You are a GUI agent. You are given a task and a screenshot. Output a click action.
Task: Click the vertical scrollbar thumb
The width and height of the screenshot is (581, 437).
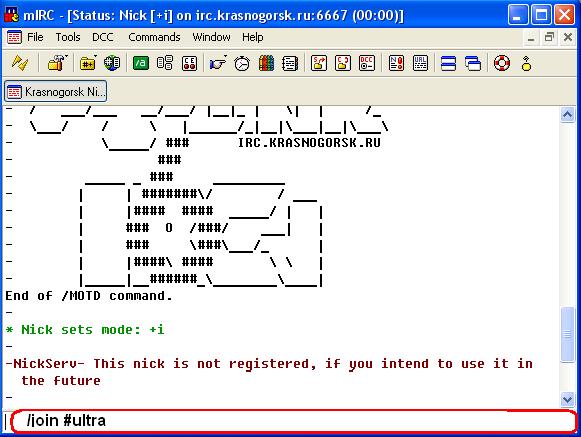(567, 334)
